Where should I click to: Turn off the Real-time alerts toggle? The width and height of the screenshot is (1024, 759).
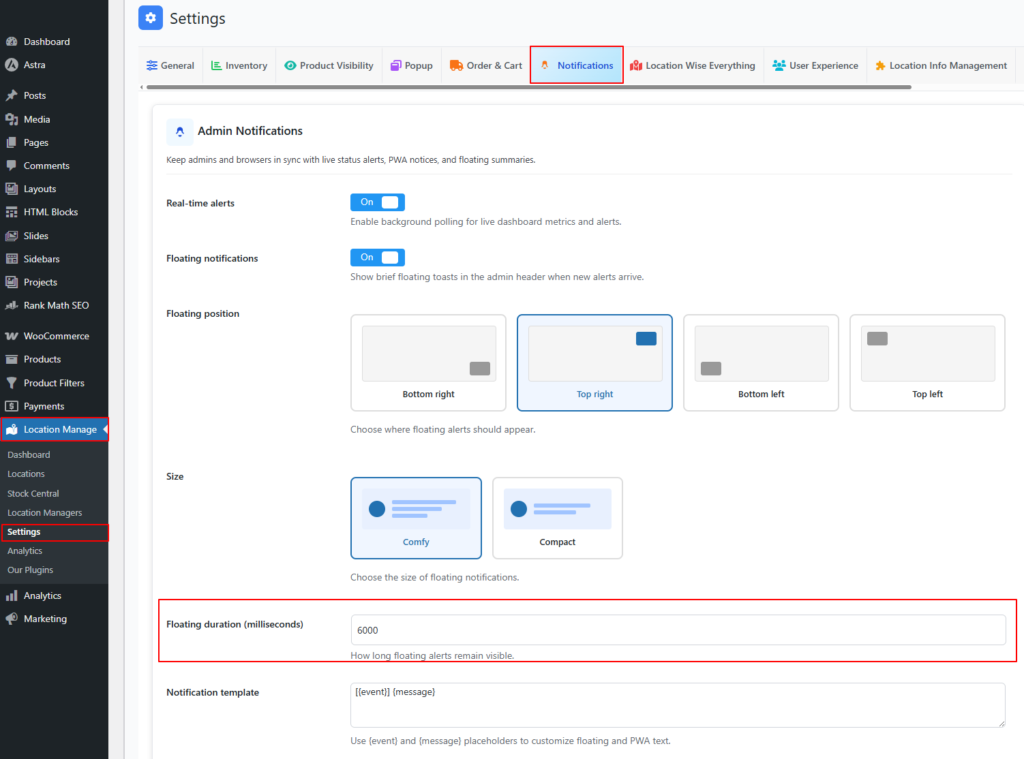[377, 202]
